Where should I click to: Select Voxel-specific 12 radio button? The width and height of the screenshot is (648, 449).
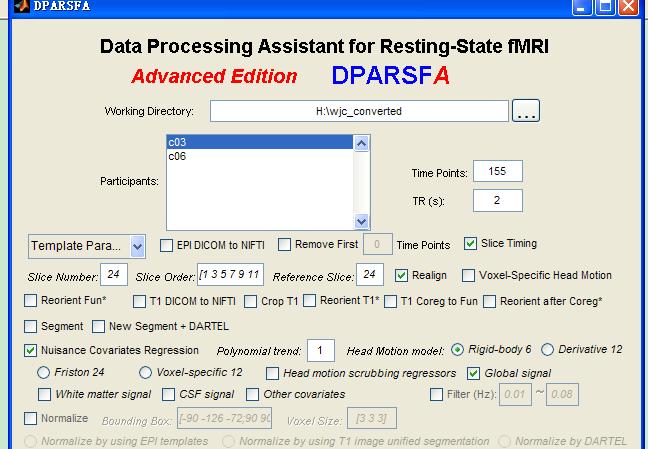pos(145,373)
